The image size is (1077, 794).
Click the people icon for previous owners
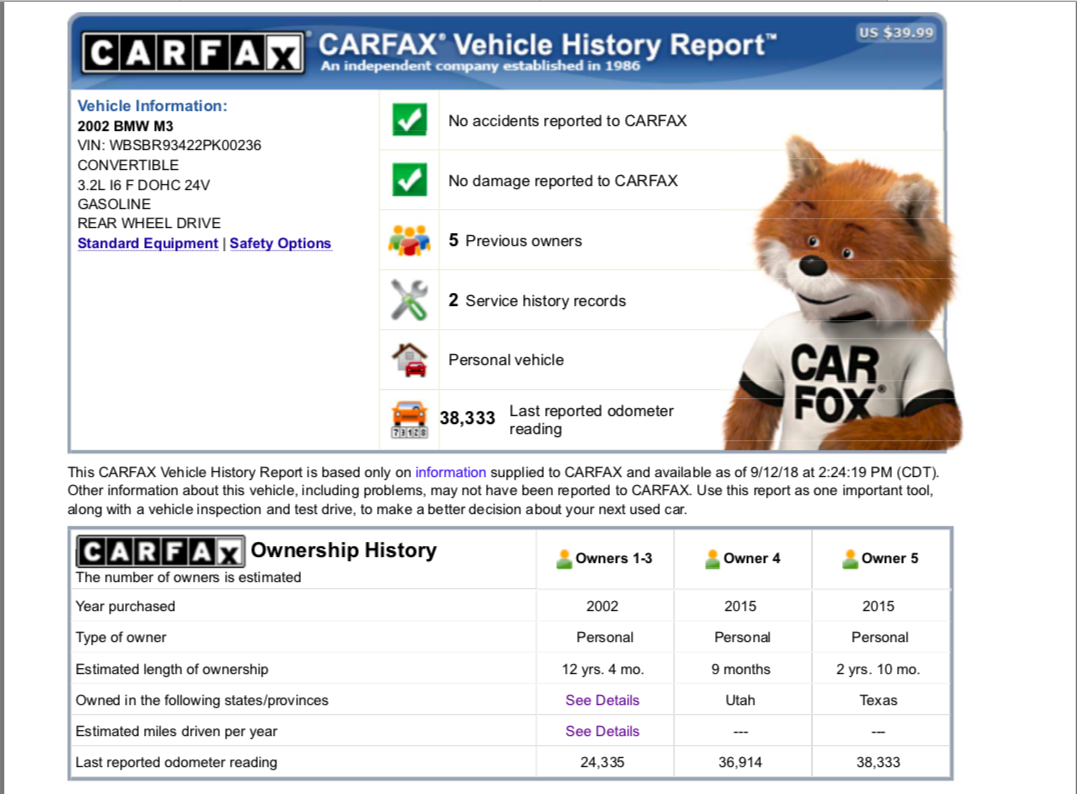tap(409, 240)
